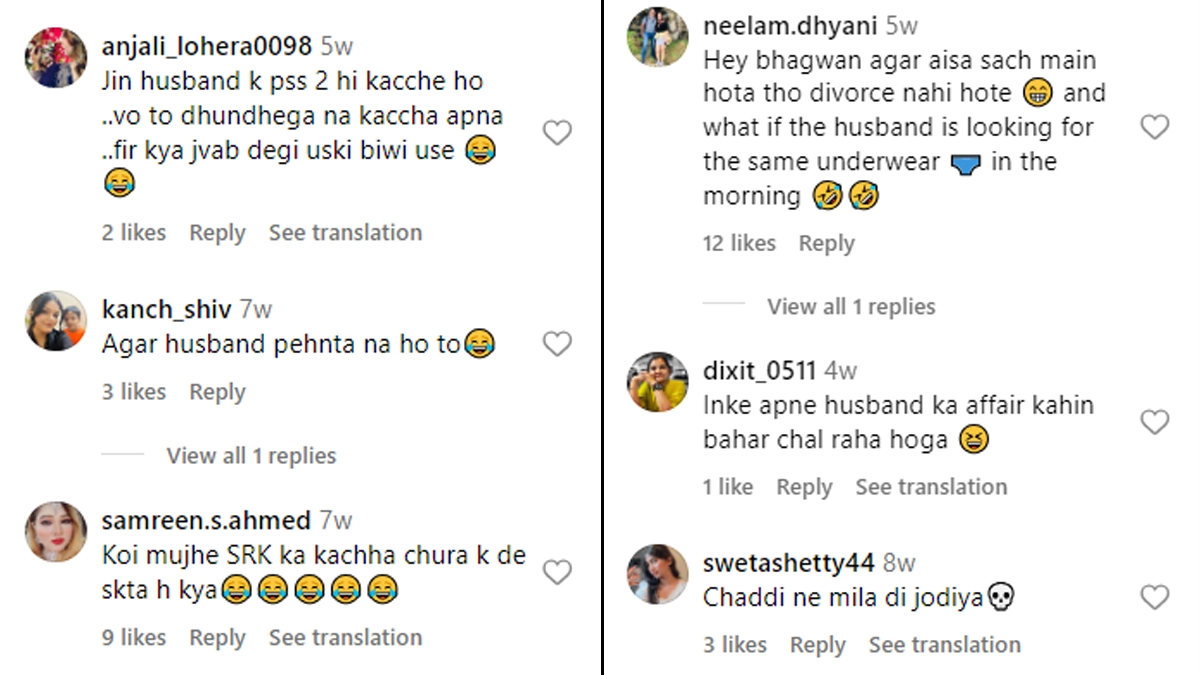Expand replies under neelam.dhyani's comment
The height and width of the screenshot is (675, 1200).
(x=851, y=307)
